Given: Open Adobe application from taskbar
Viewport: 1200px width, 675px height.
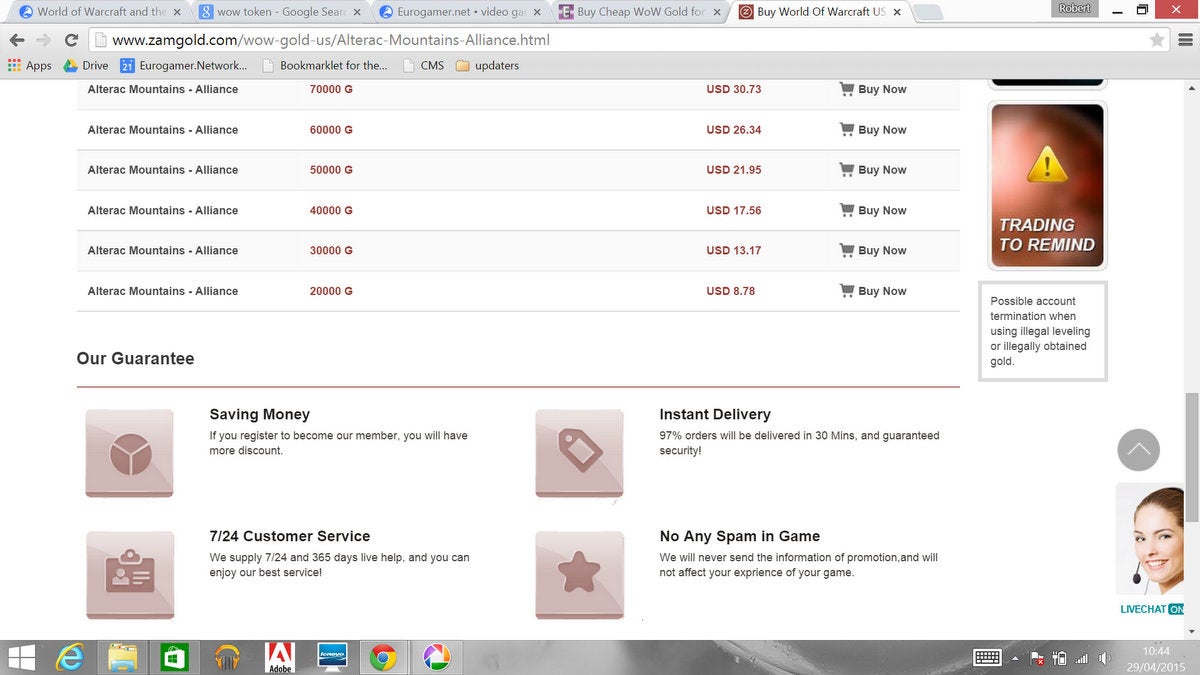Looking at the screenshot, I should pyautogui.click(x=279, y=657).
